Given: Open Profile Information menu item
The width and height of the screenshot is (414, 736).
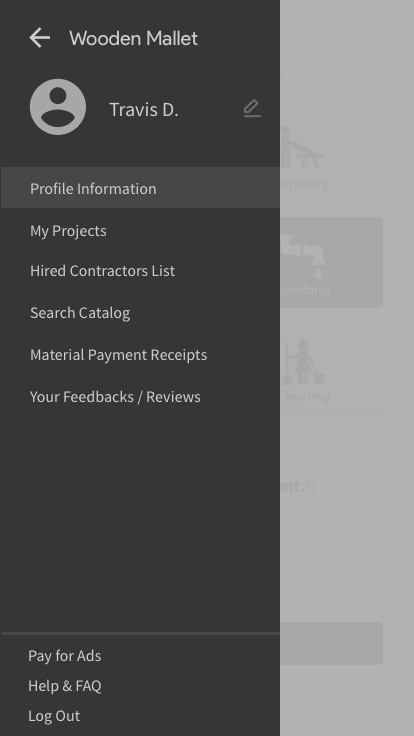Looking at the screenshot, I should (x=140, y=188).
